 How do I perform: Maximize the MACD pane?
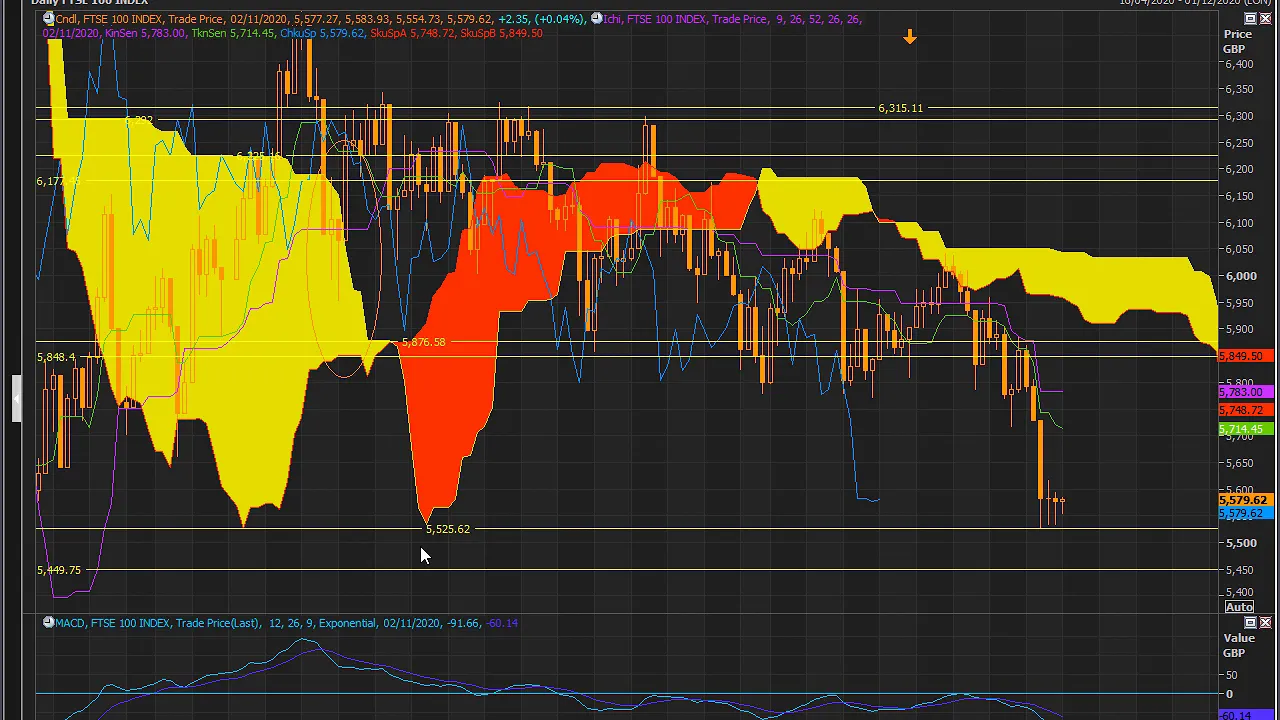(1250, 623)
